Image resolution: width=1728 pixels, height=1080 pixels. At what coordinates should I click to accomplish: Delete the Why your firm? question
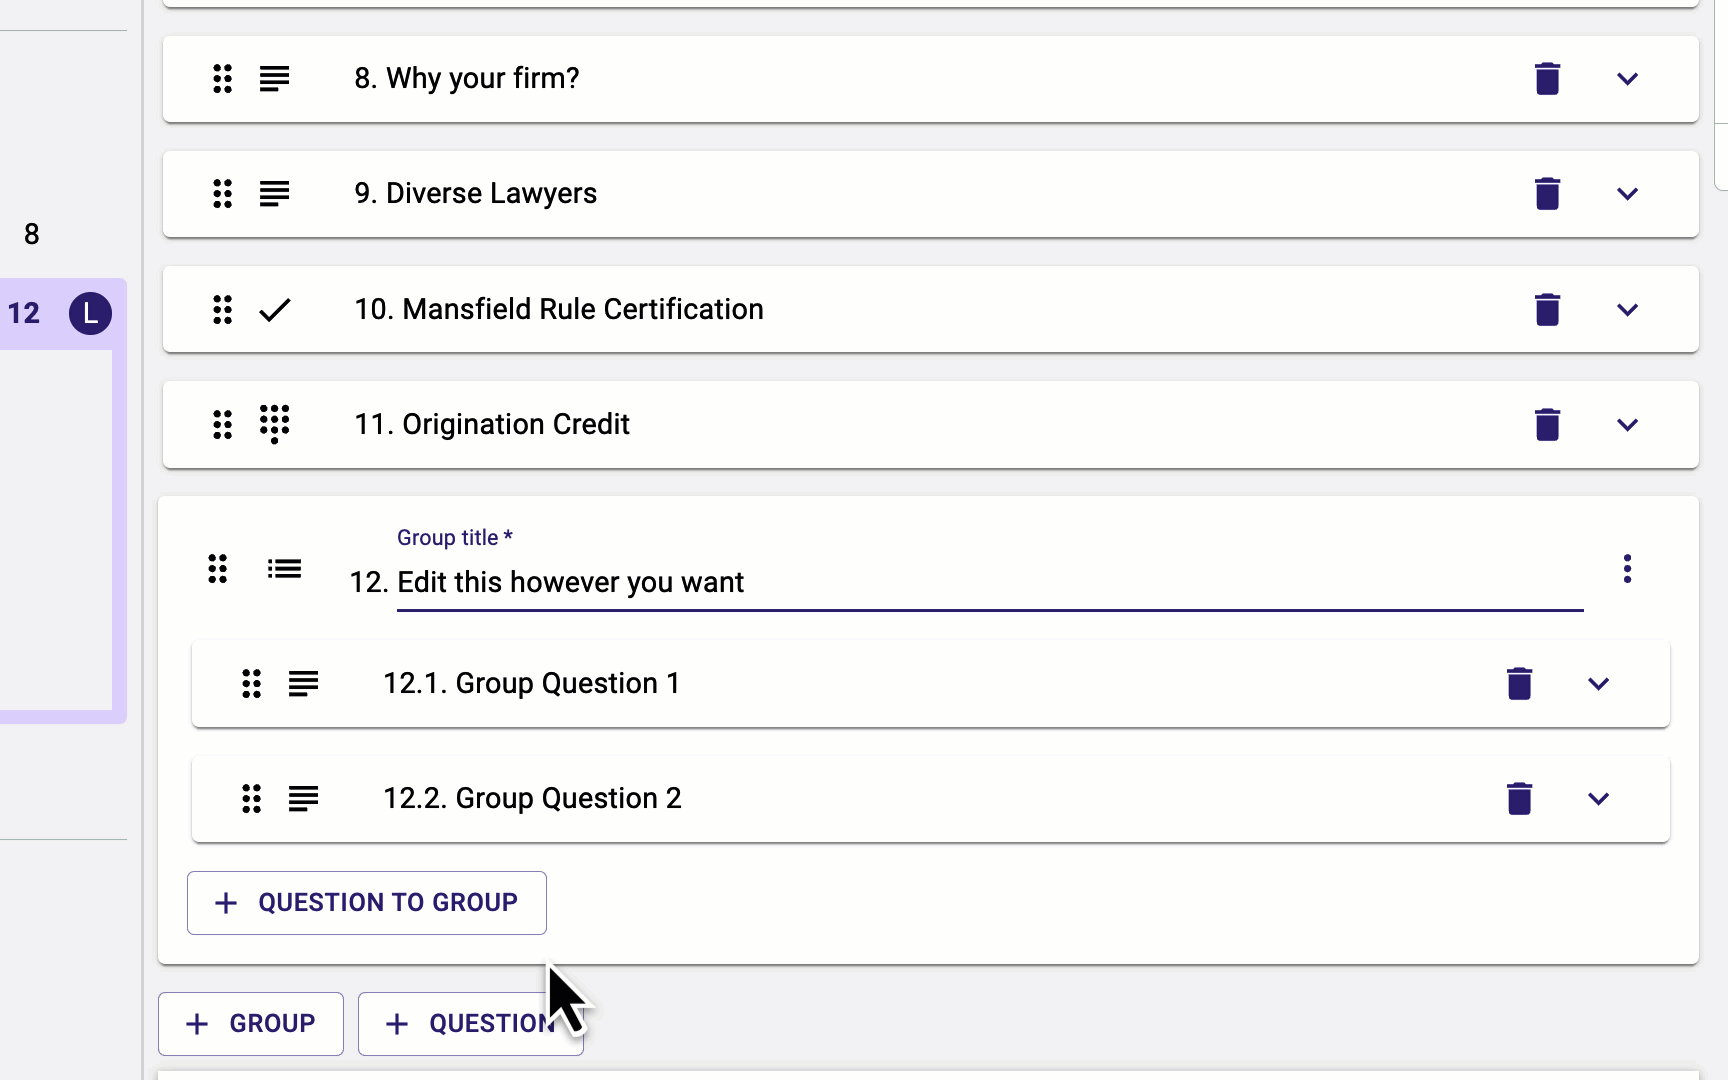click(x=1547, y=78)
